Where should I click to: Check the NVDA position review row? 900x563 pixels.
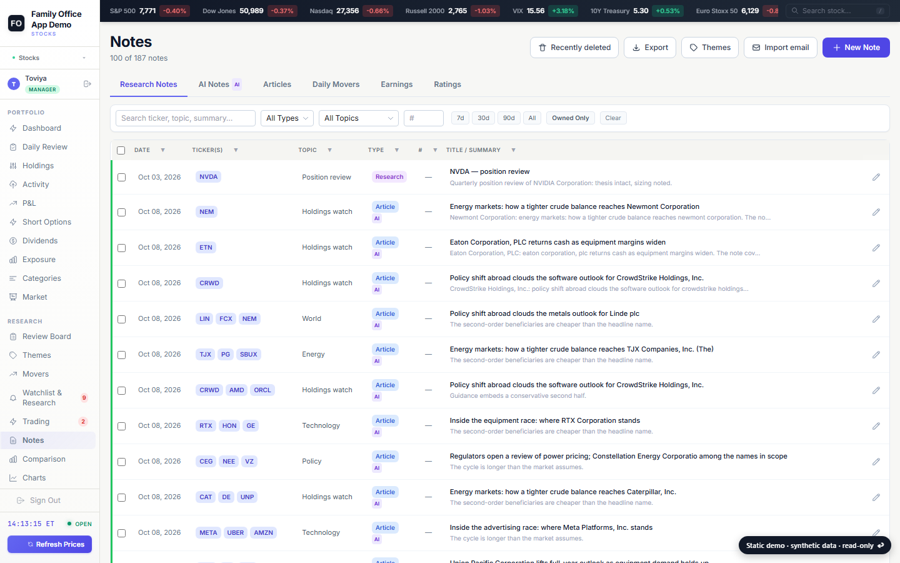point(121,177)
